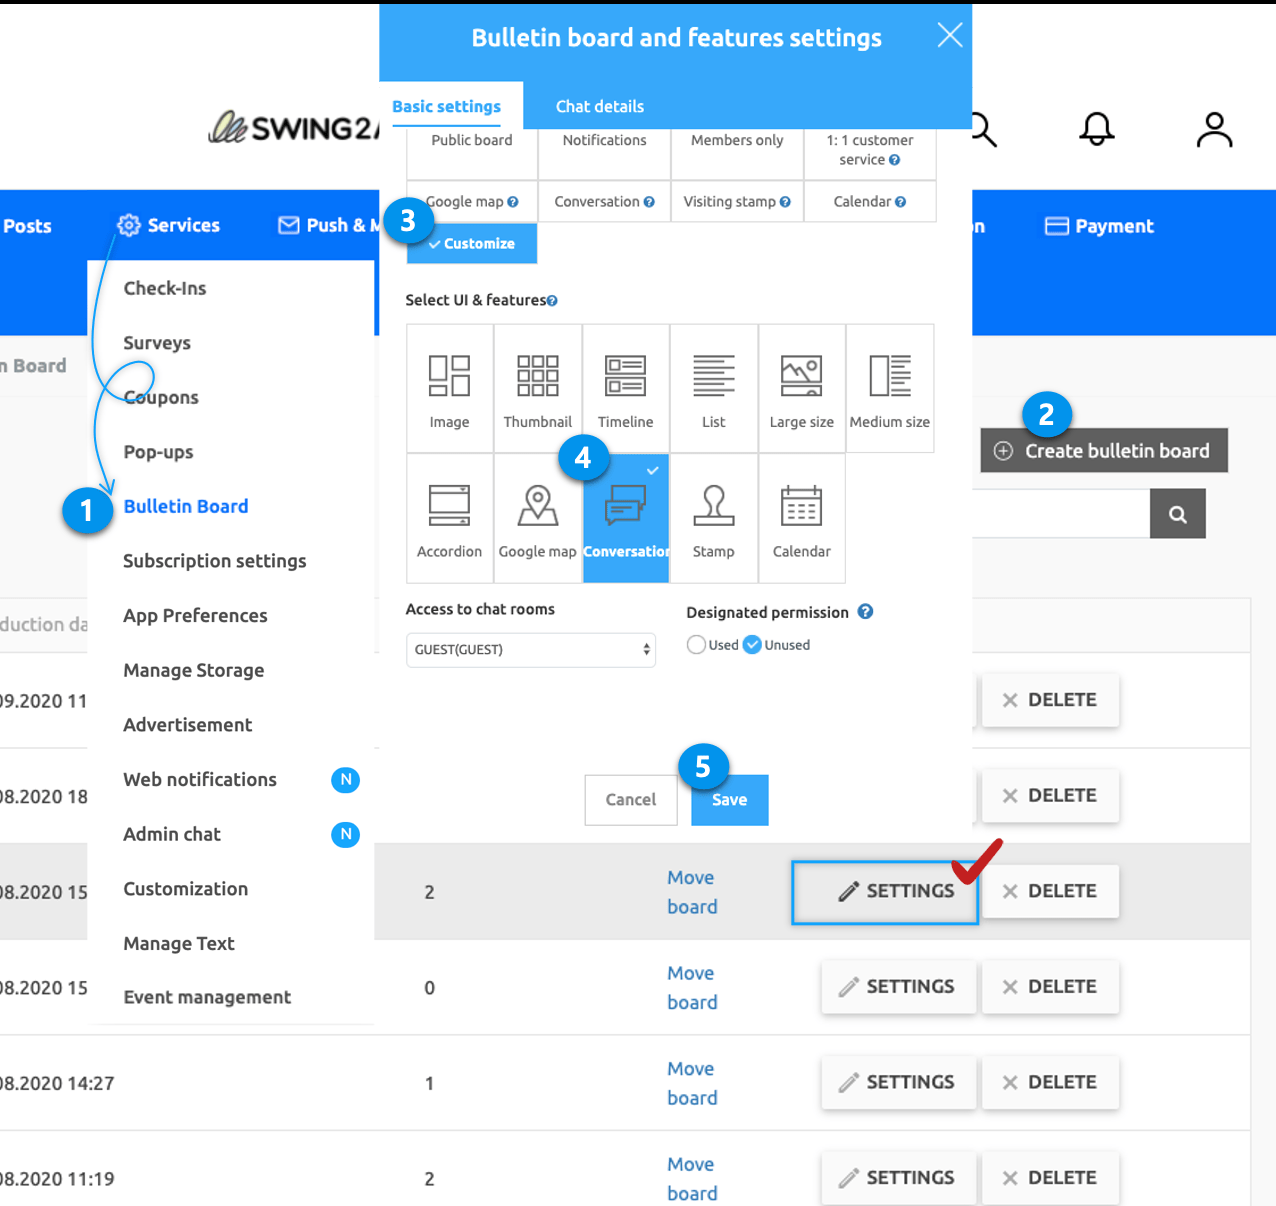Open Bulletin Board in Services menu
1276x1206 pixels.
click(186, 506)
